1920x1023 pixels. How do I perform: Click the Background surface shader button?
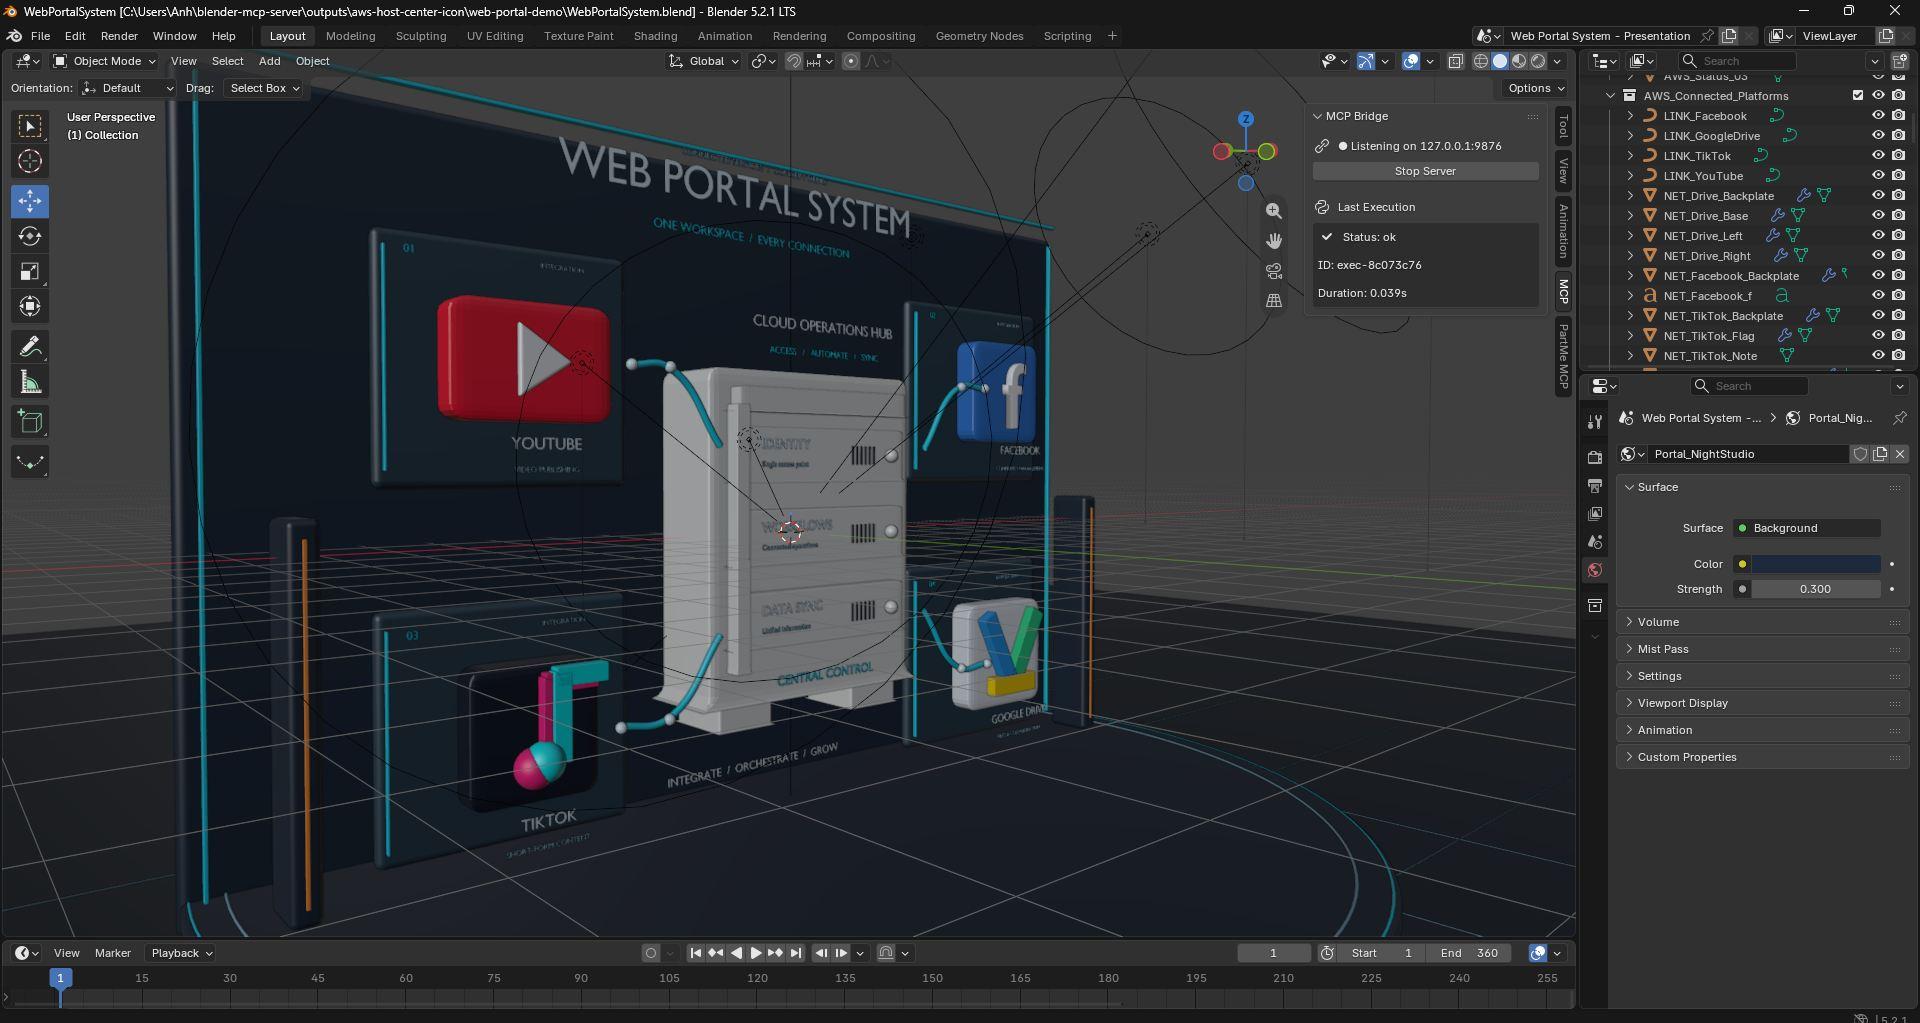pos(1807,528)
